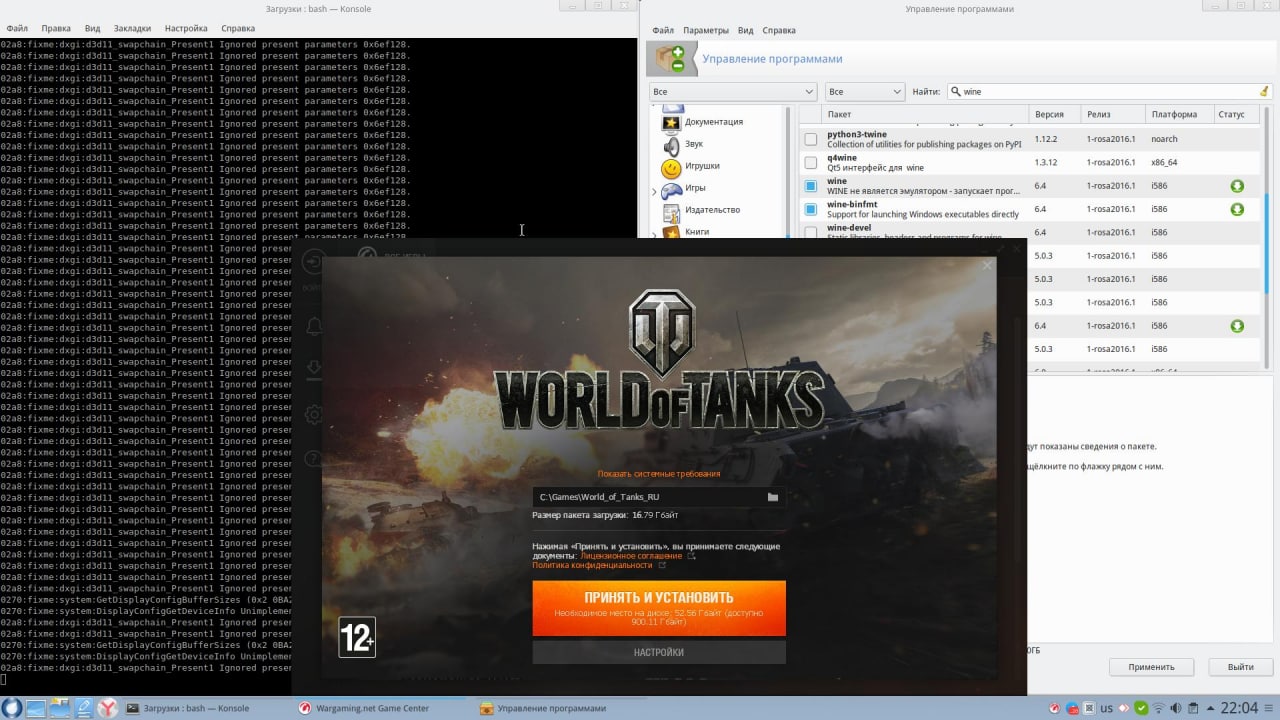Click the package manager add/remove box icon
The height and width of the screenshot is (720, 1280).
pyautogui.click(x=670, y=59)
